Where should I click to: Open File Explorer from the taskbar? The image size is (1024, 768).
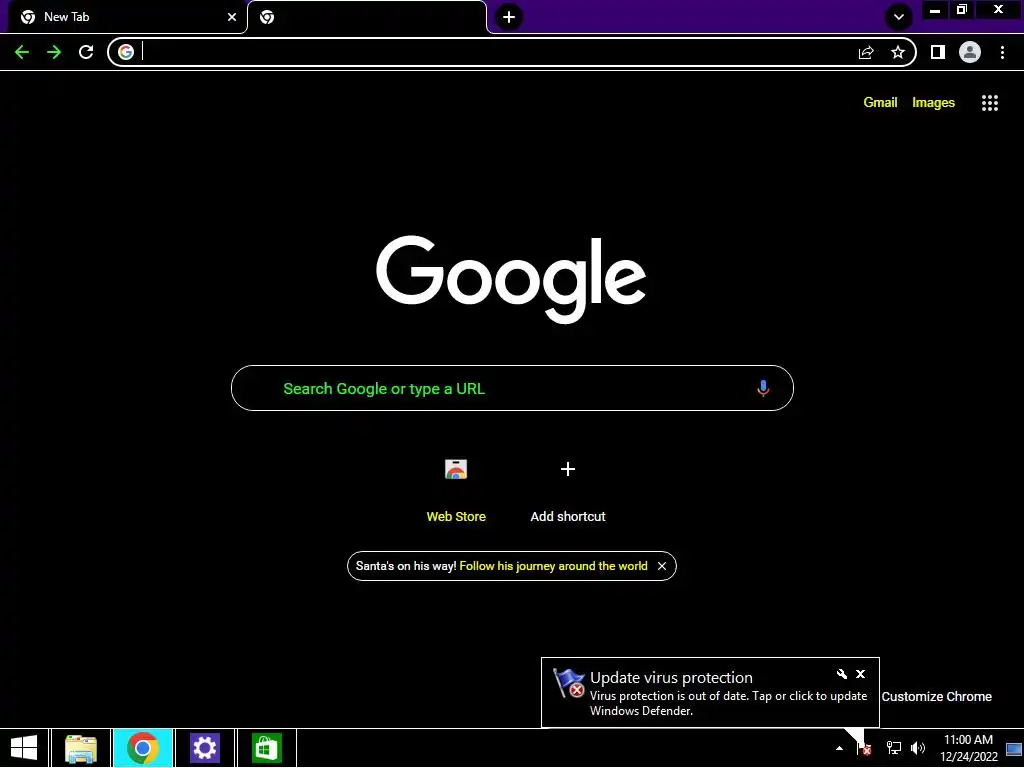[x=81, y=748]
